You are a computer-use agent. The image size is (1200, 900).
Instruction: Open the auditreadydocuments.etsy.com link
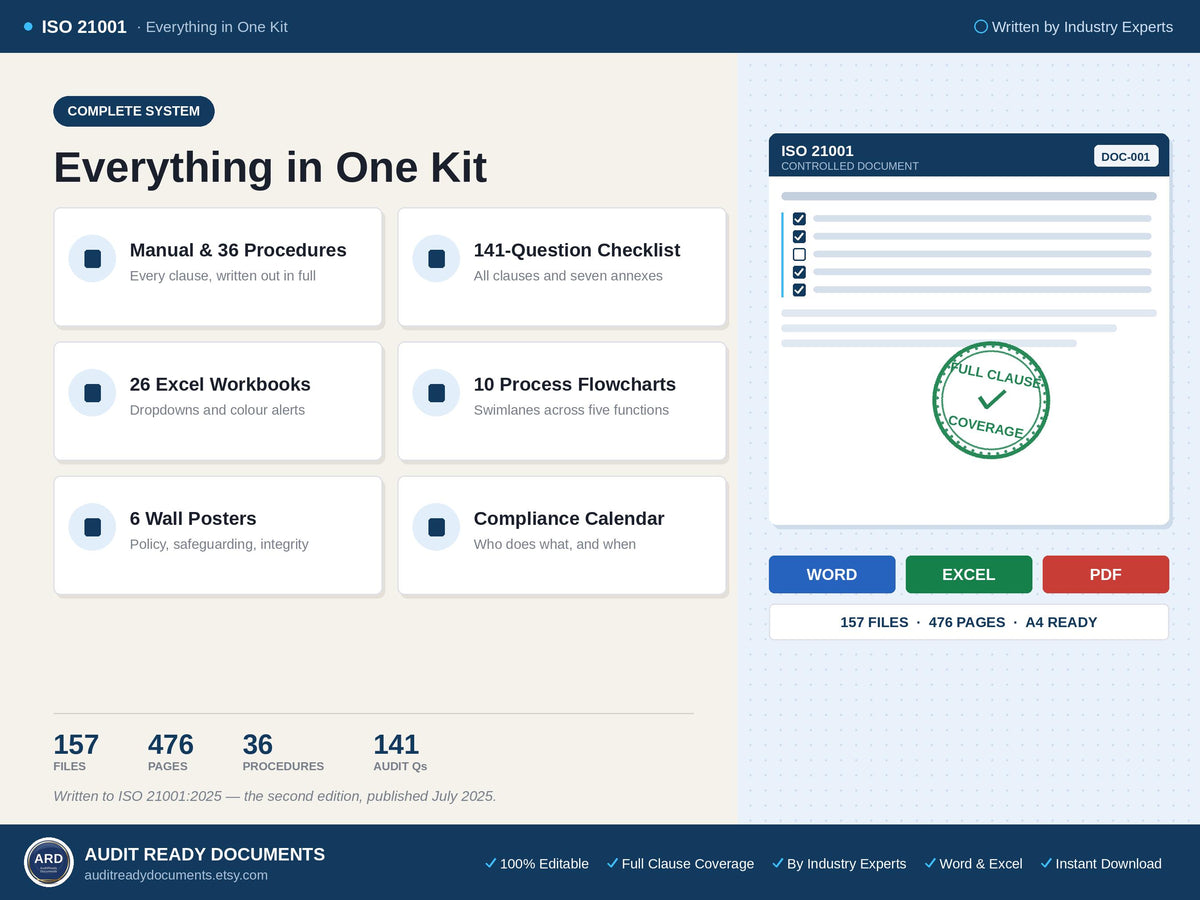[176, 875]
